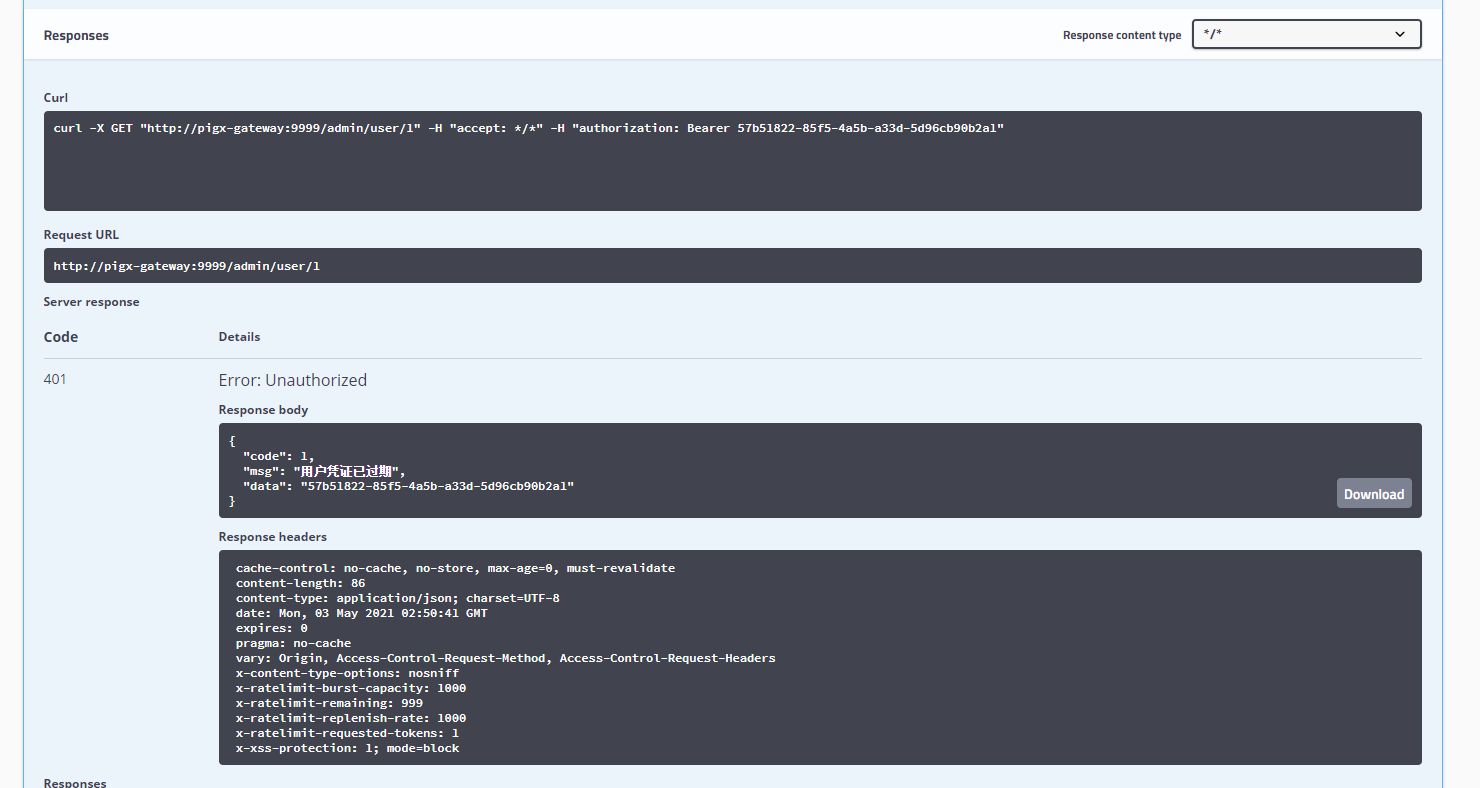1480x788 pixels.
Task: Click the pragma: no-cache header
Action: pyautogui.click(x=293, y=643)
